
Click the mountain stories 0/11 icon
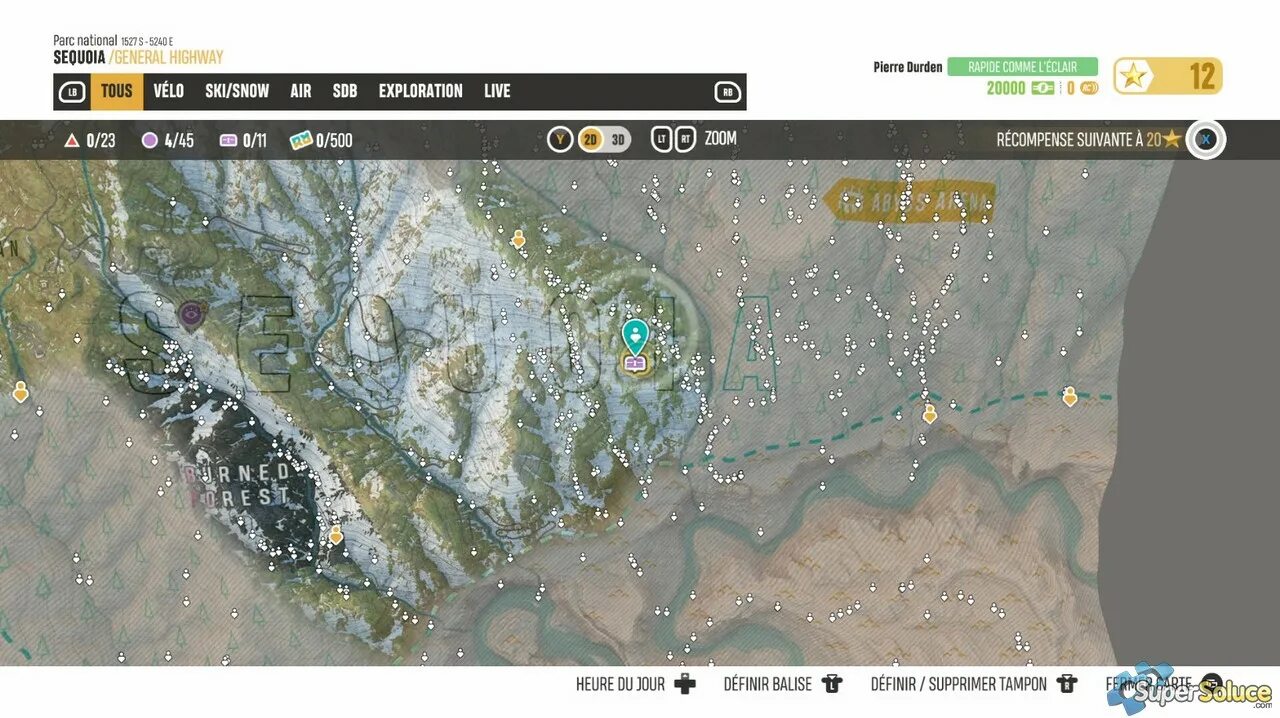point(229,141)
